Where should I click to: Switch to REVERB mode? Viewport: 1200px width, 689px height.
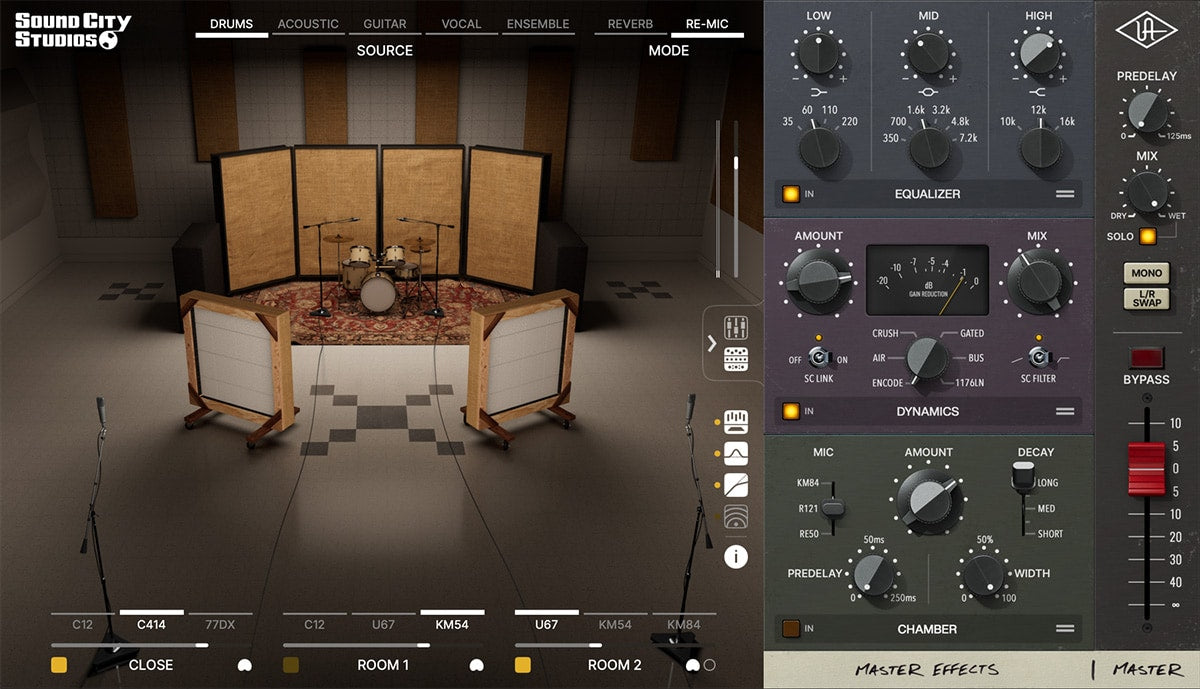tap(630, 24)
